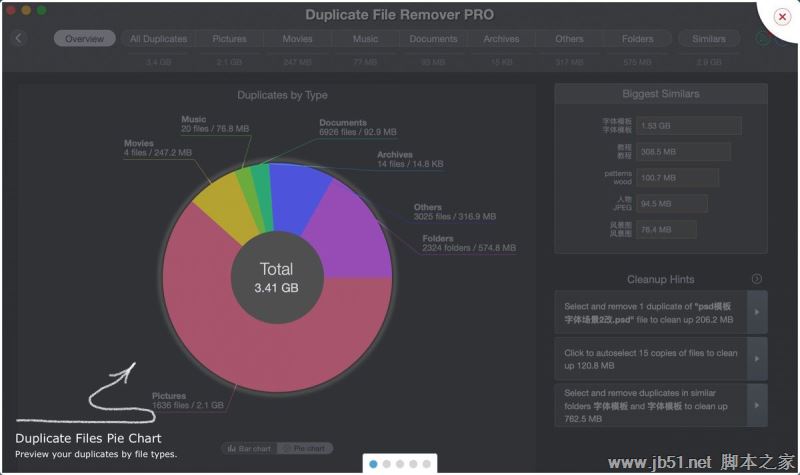Click the Others 3025 files label

(455, 212)
